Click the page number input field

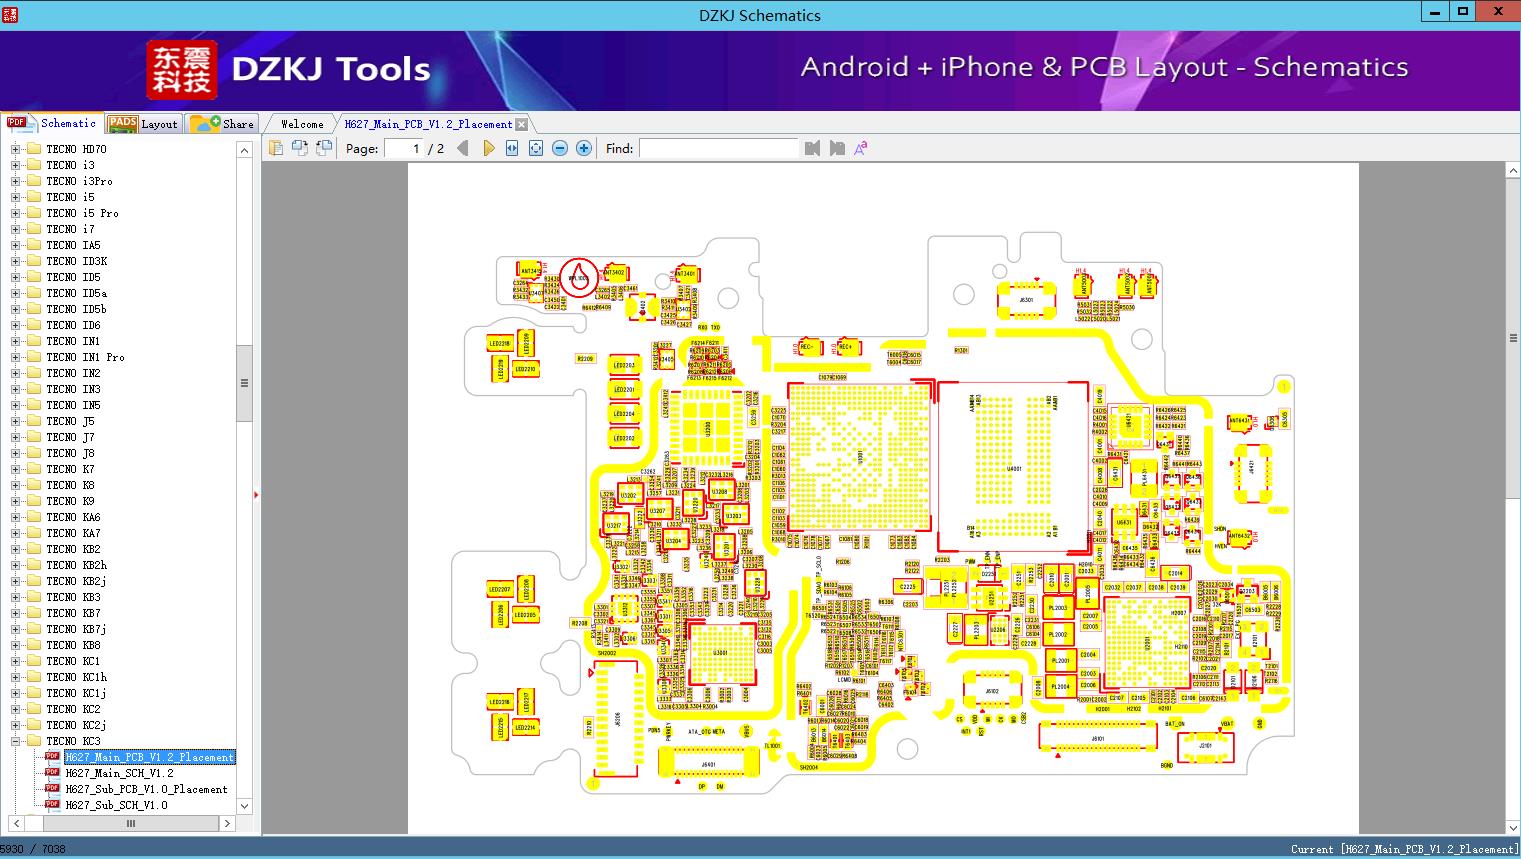403,148
